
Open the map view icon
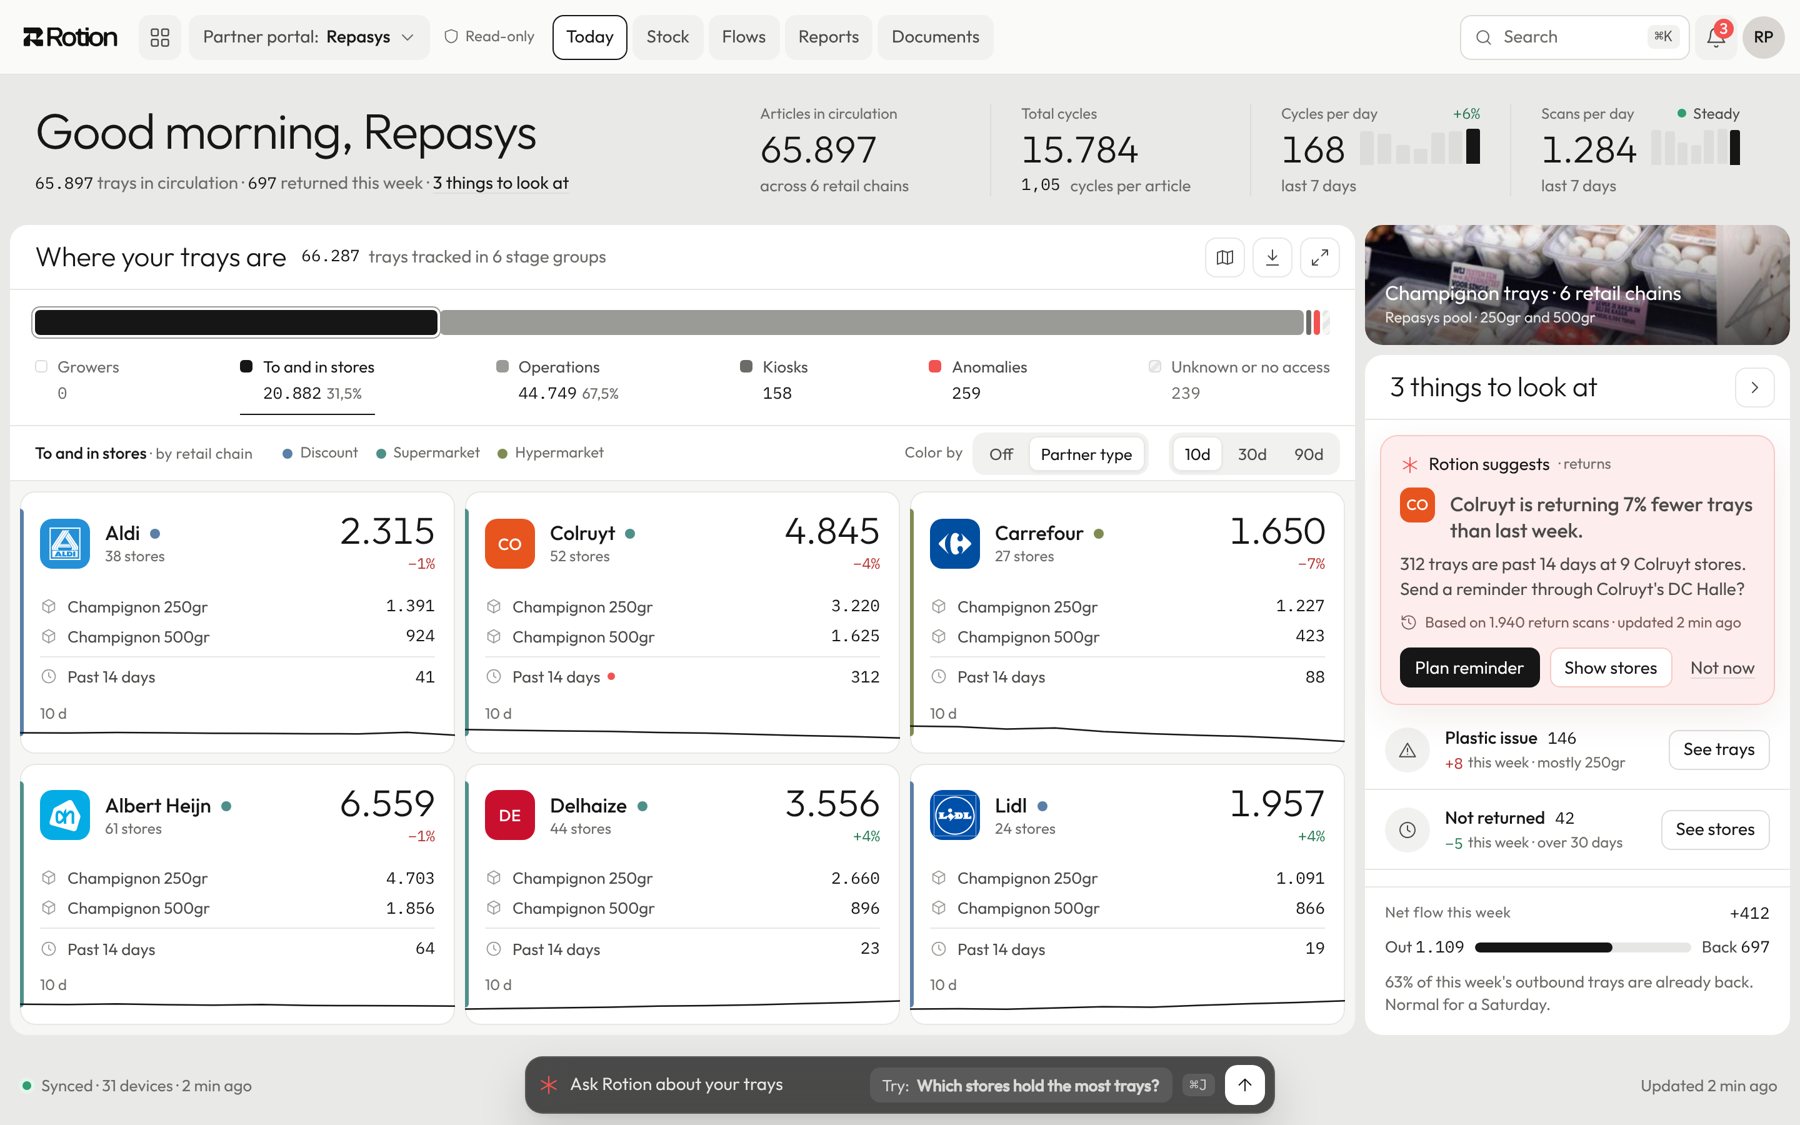(1225, 257)
